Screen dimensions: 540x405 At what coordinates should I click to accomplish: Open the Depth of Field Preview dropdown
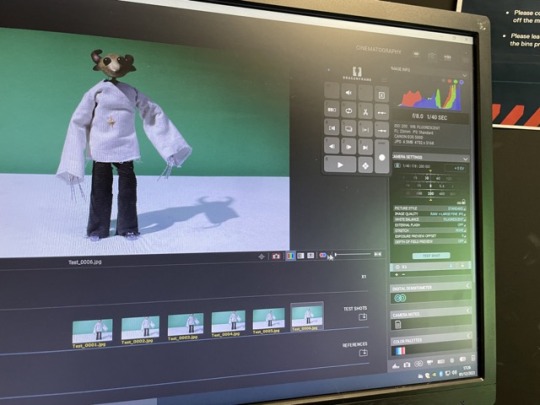click(x=430, y=242)
